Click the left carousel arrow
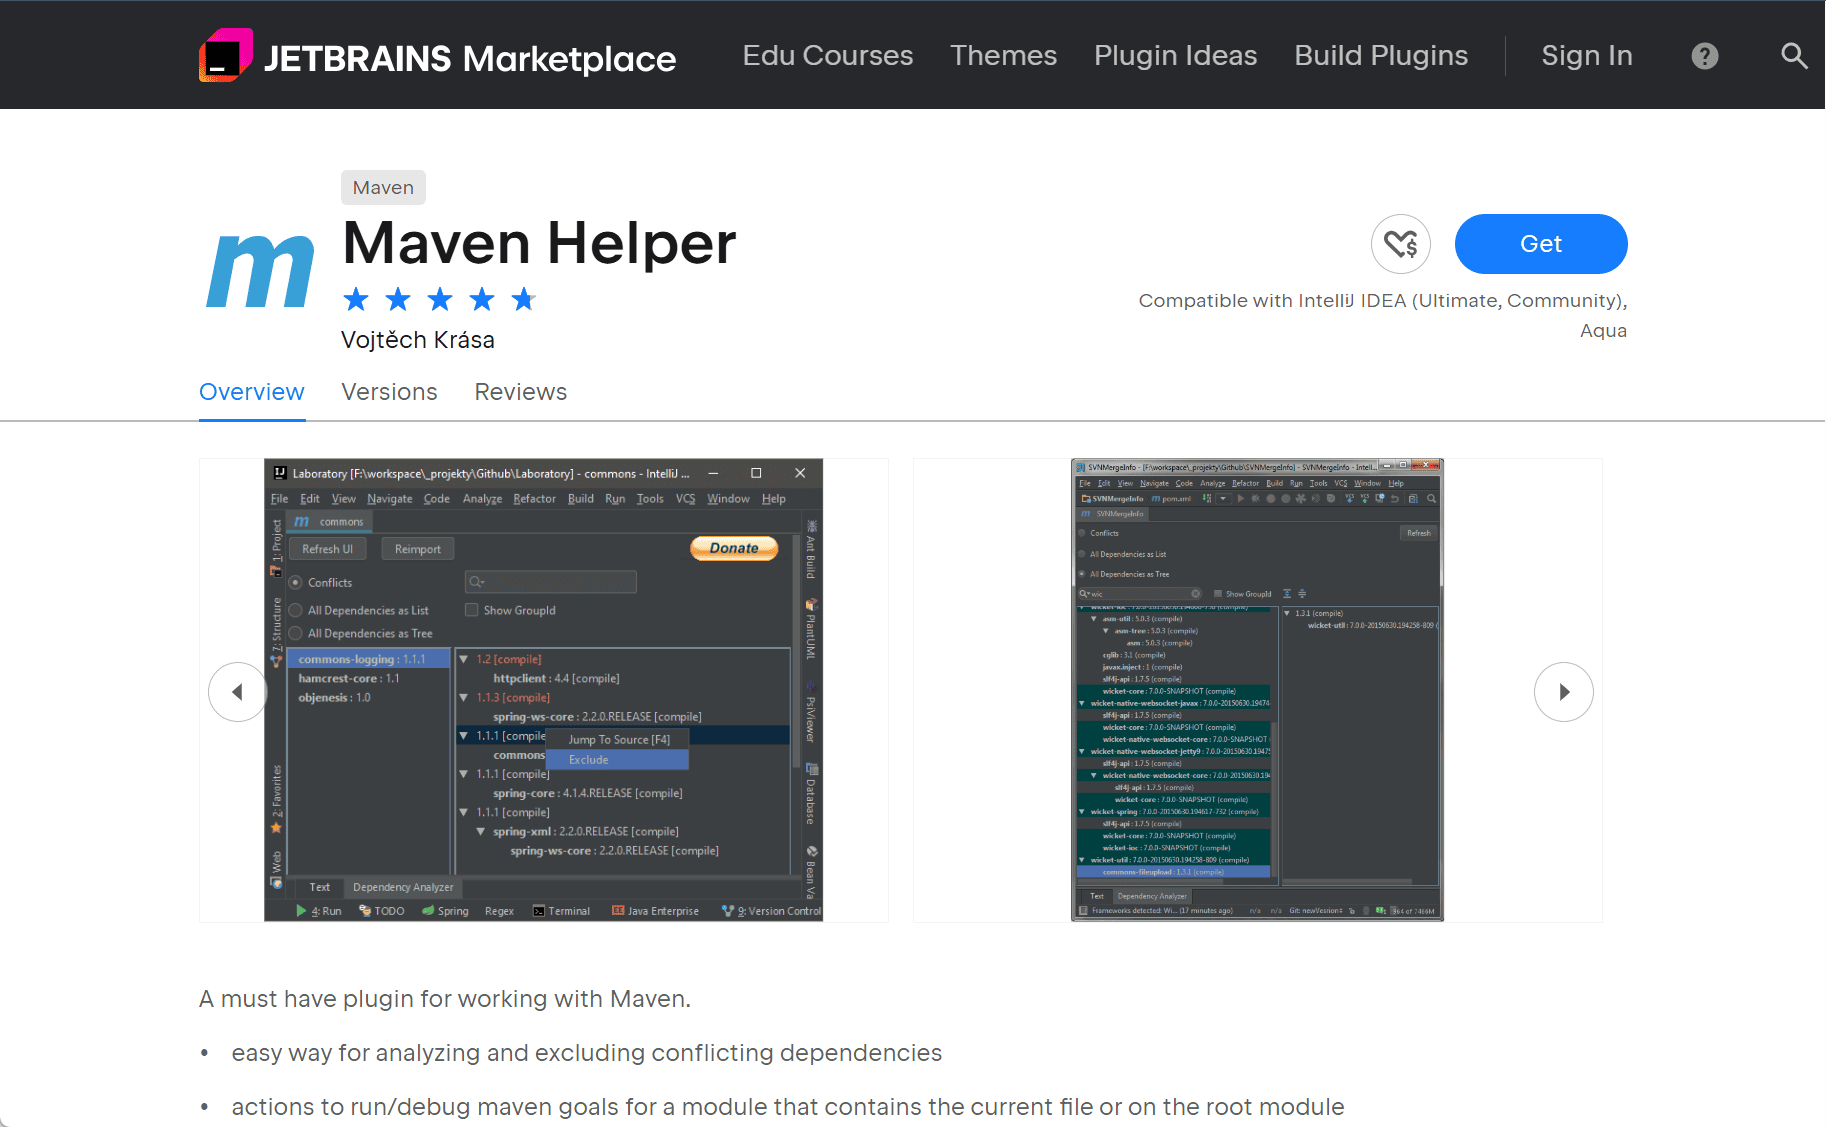This screenshot has height=1127, width=1826. coord(238,691)
